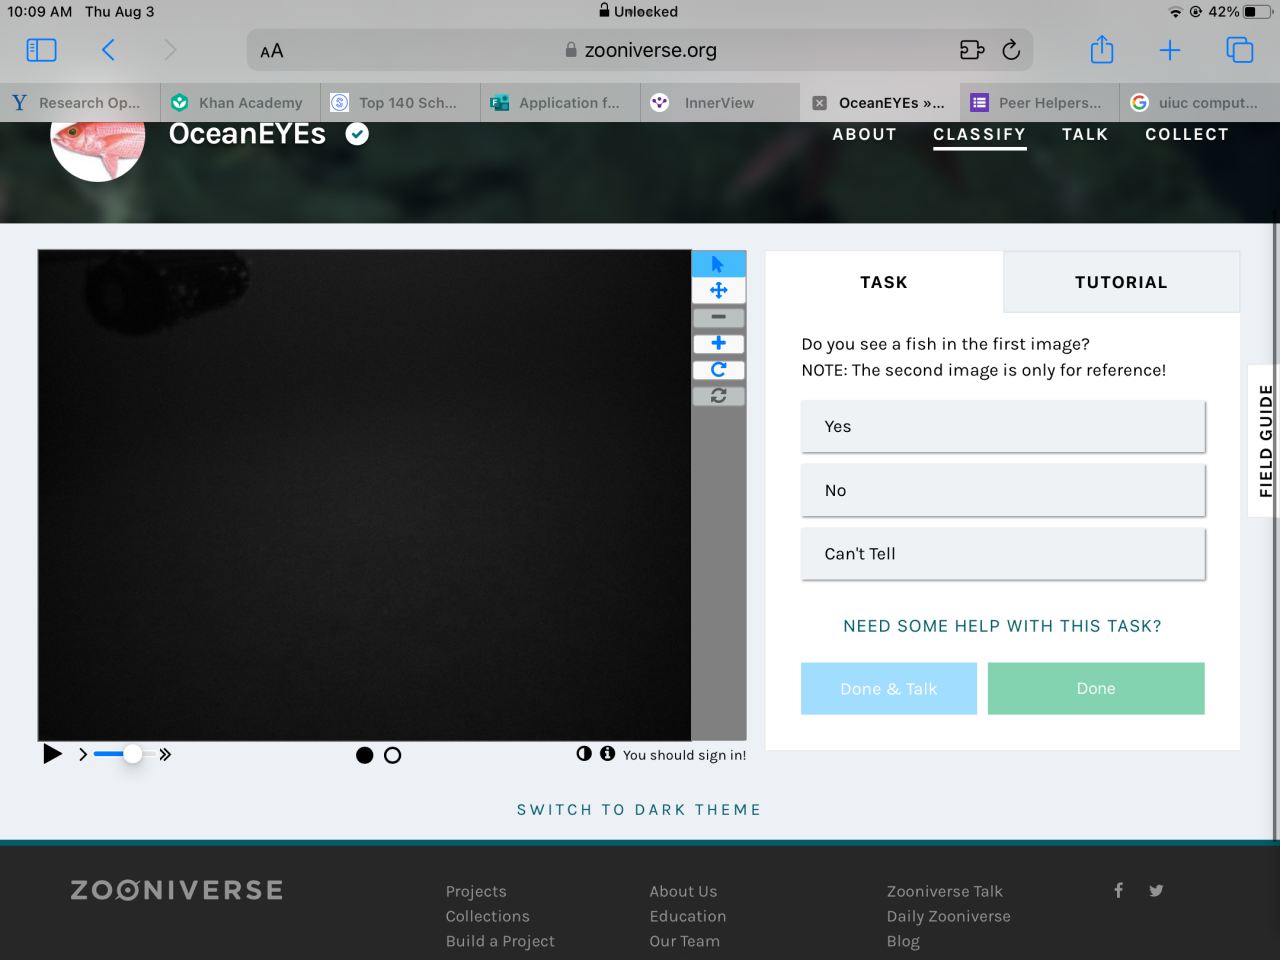Open the Zooniverse Twitter page
The height and width of the screenshot is (960, 1280).
coord(1156,890)
